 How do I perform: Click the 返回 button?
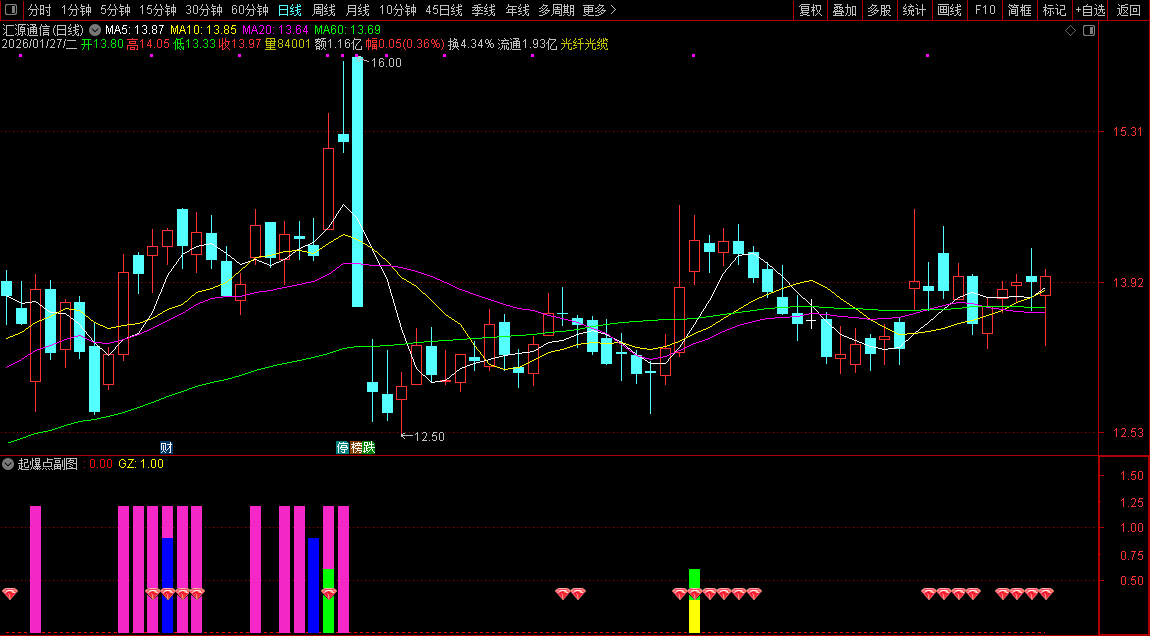coord(1129,10)
